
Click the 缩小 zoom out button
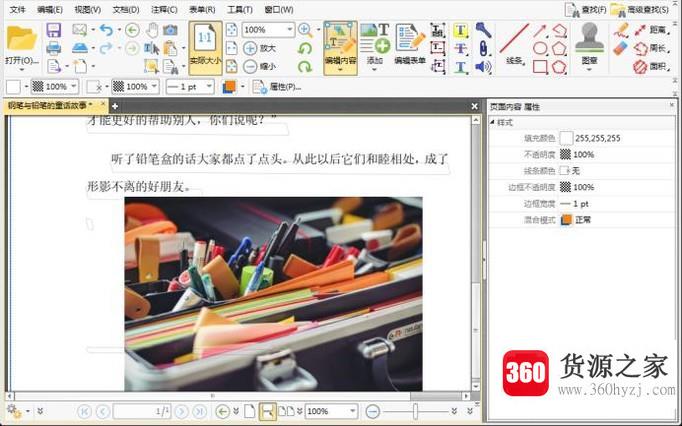(x=260, y=67)
